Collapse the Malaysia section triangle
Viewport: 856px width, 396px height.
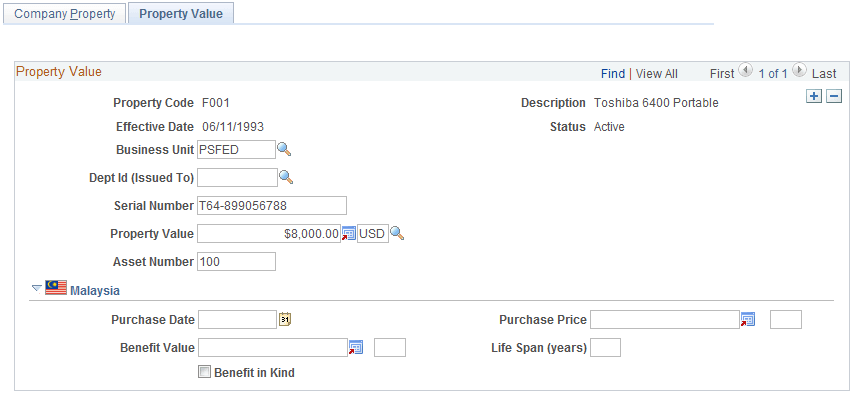pos(37,288)
